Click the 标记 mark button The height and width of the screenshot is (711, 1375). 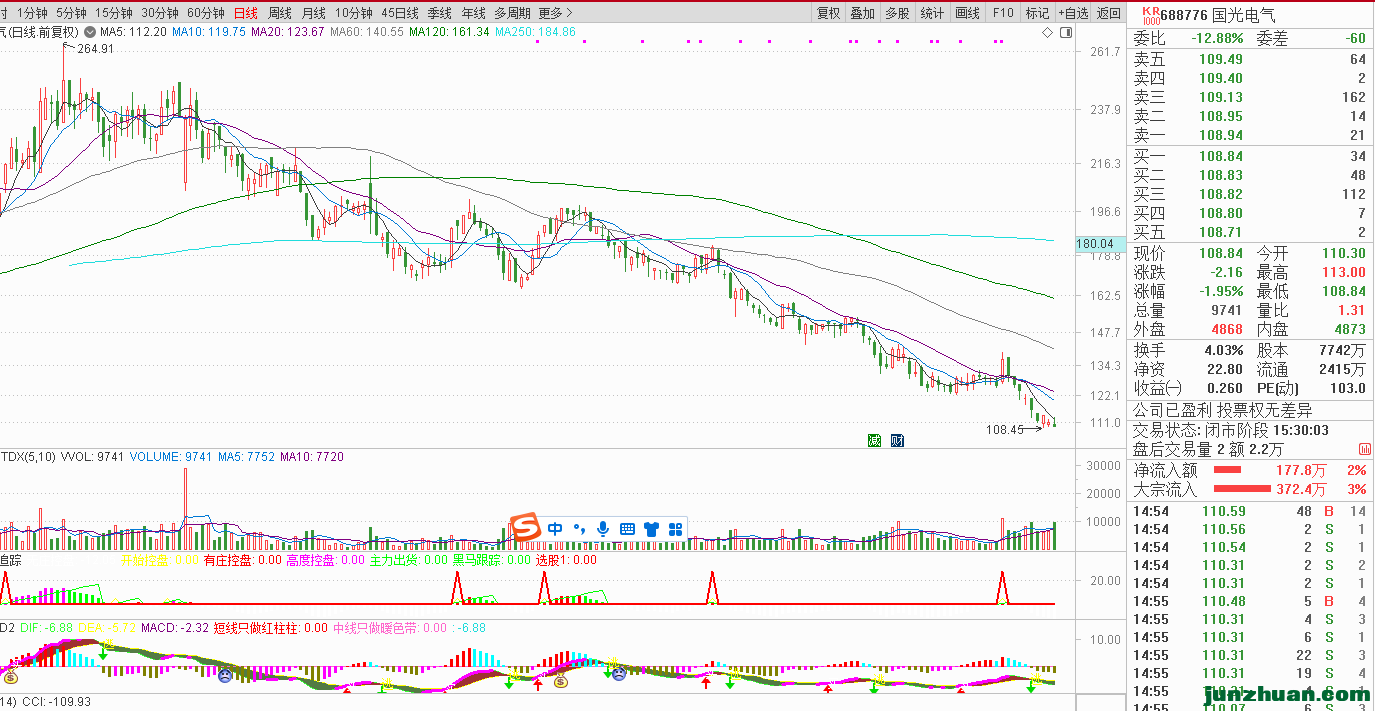click(x=1037, y=13)
